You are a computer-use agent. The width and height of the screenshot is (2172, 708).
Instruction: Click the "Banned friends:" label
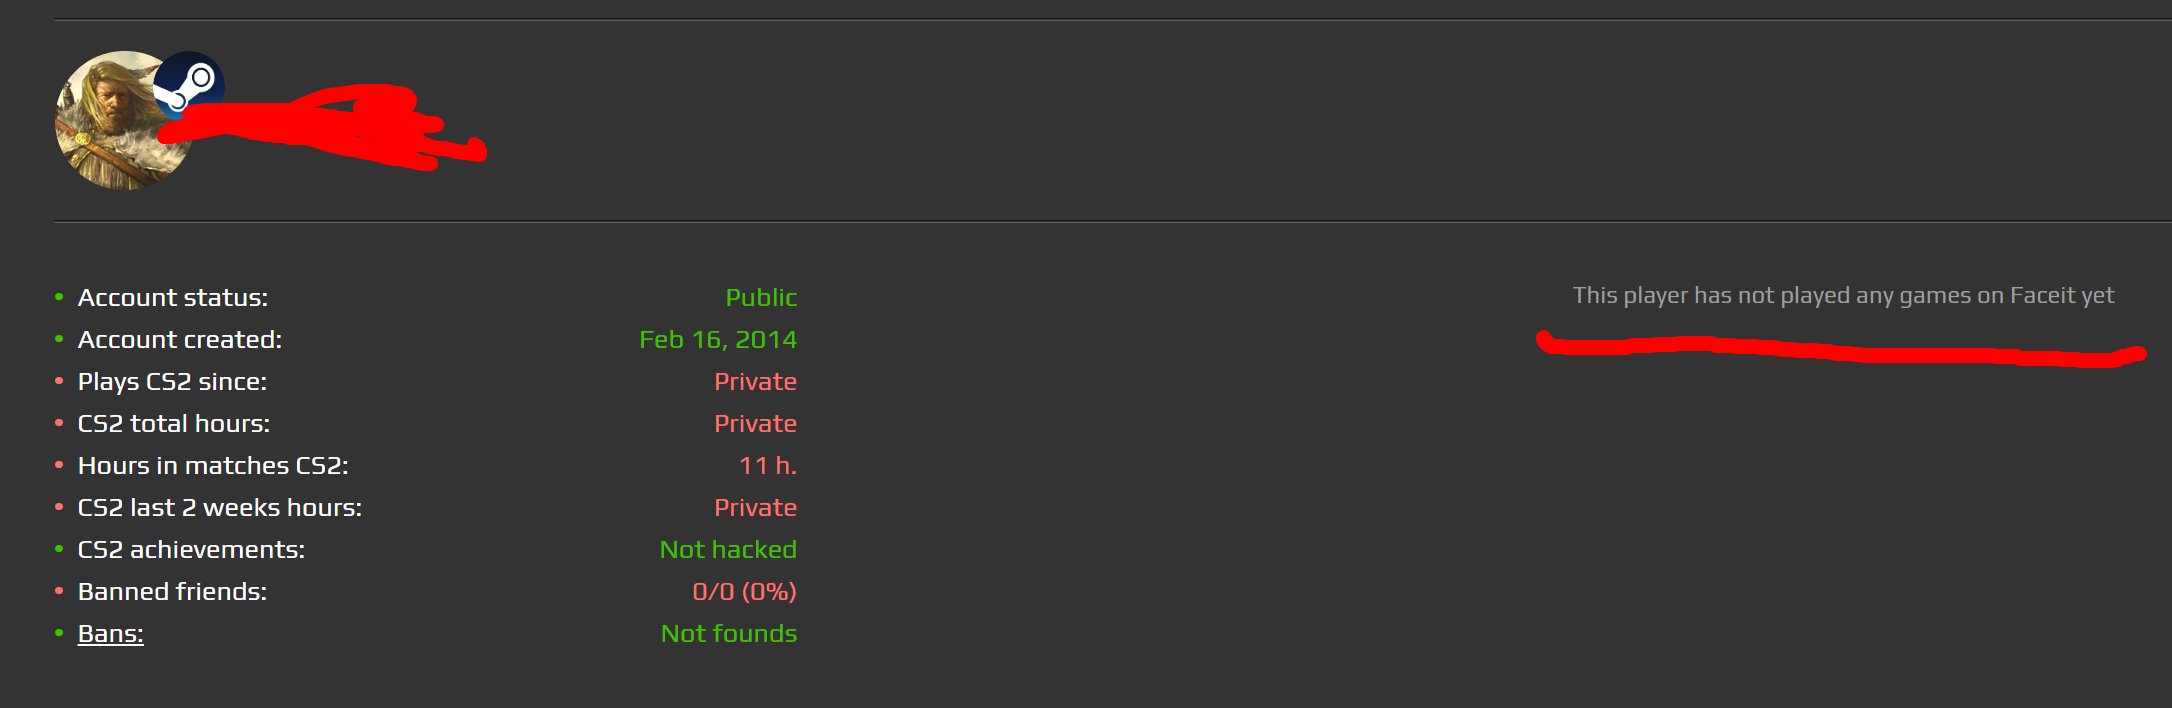click(172, 592)
